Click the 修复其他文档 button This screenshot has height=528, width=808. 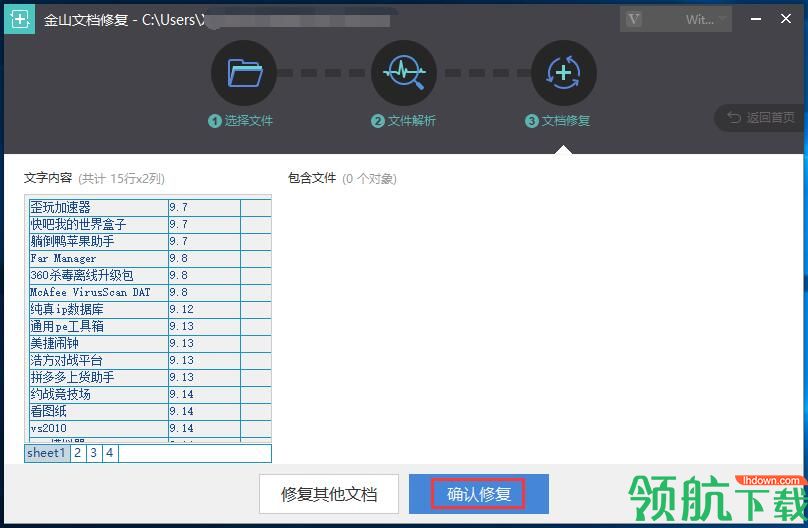coord(329,494)
